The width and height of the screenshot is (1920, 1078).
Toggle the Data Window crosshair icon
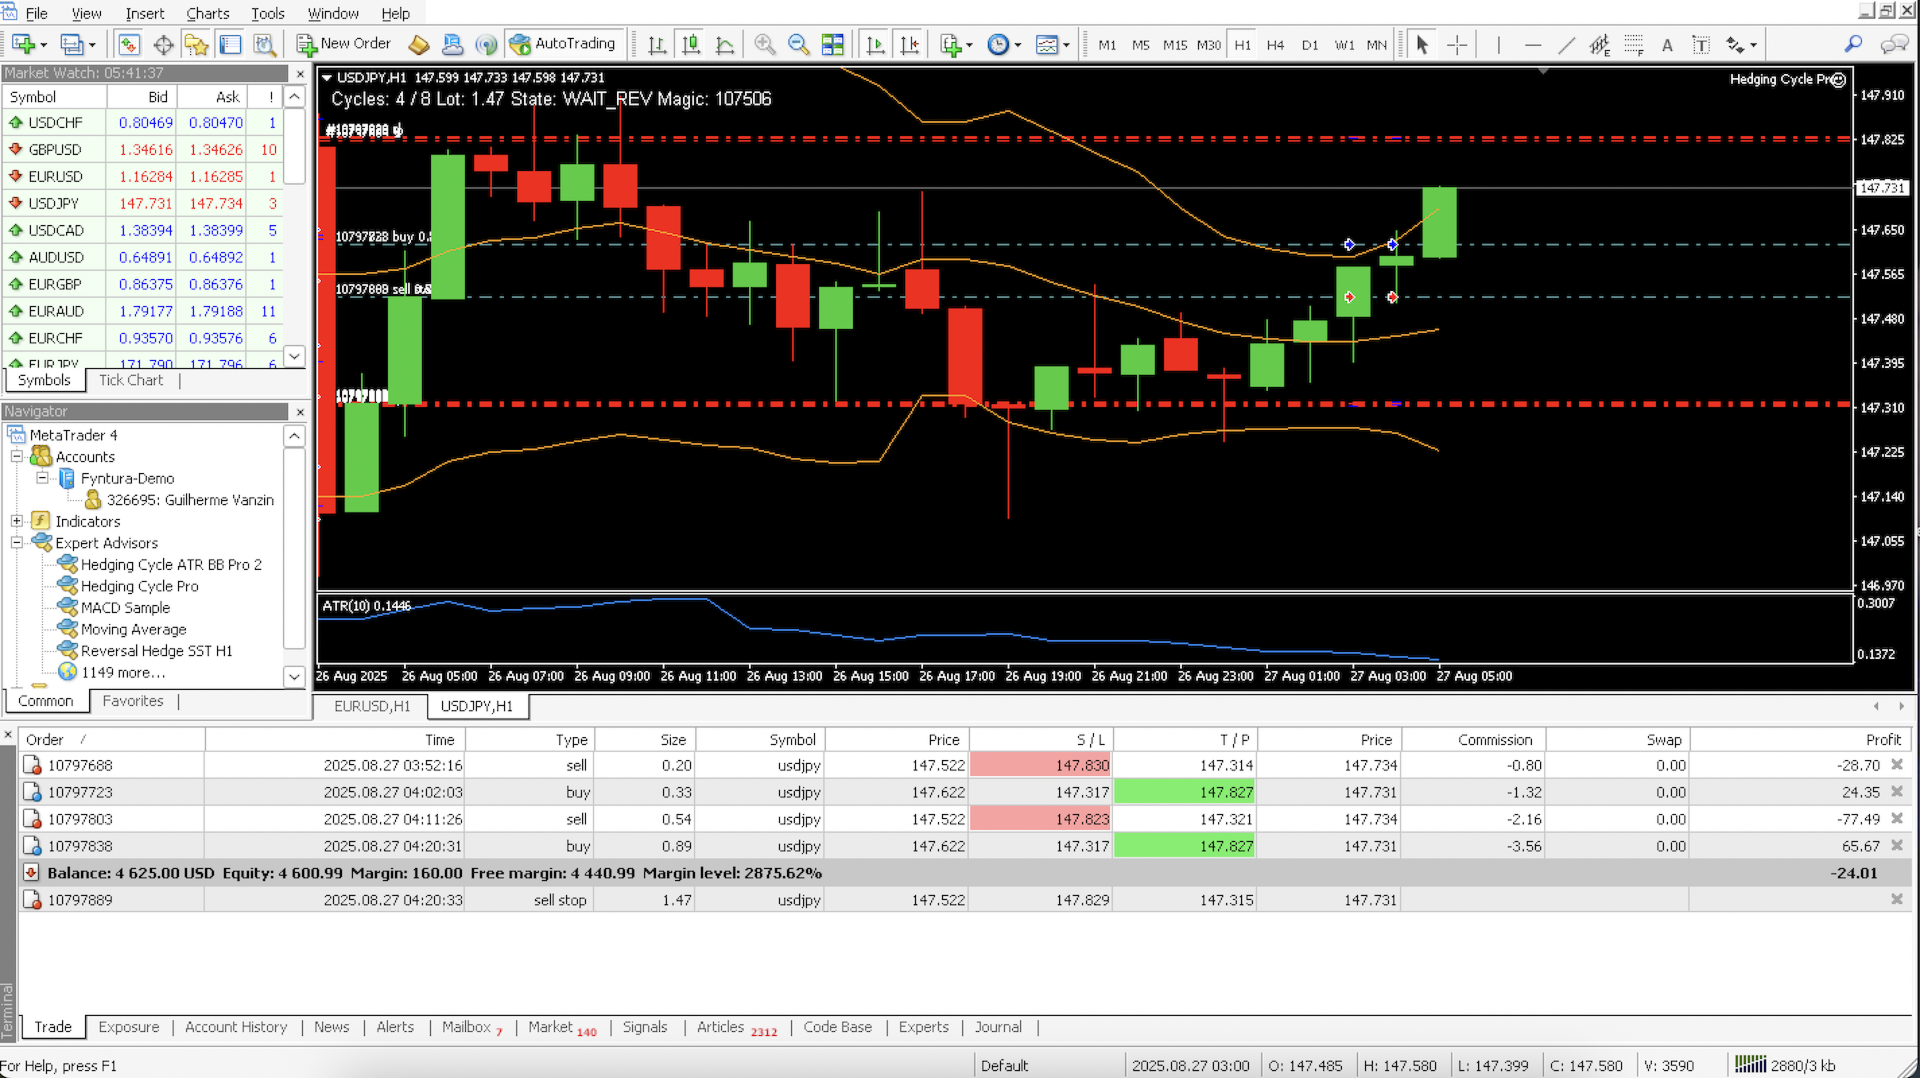point(163,44)
